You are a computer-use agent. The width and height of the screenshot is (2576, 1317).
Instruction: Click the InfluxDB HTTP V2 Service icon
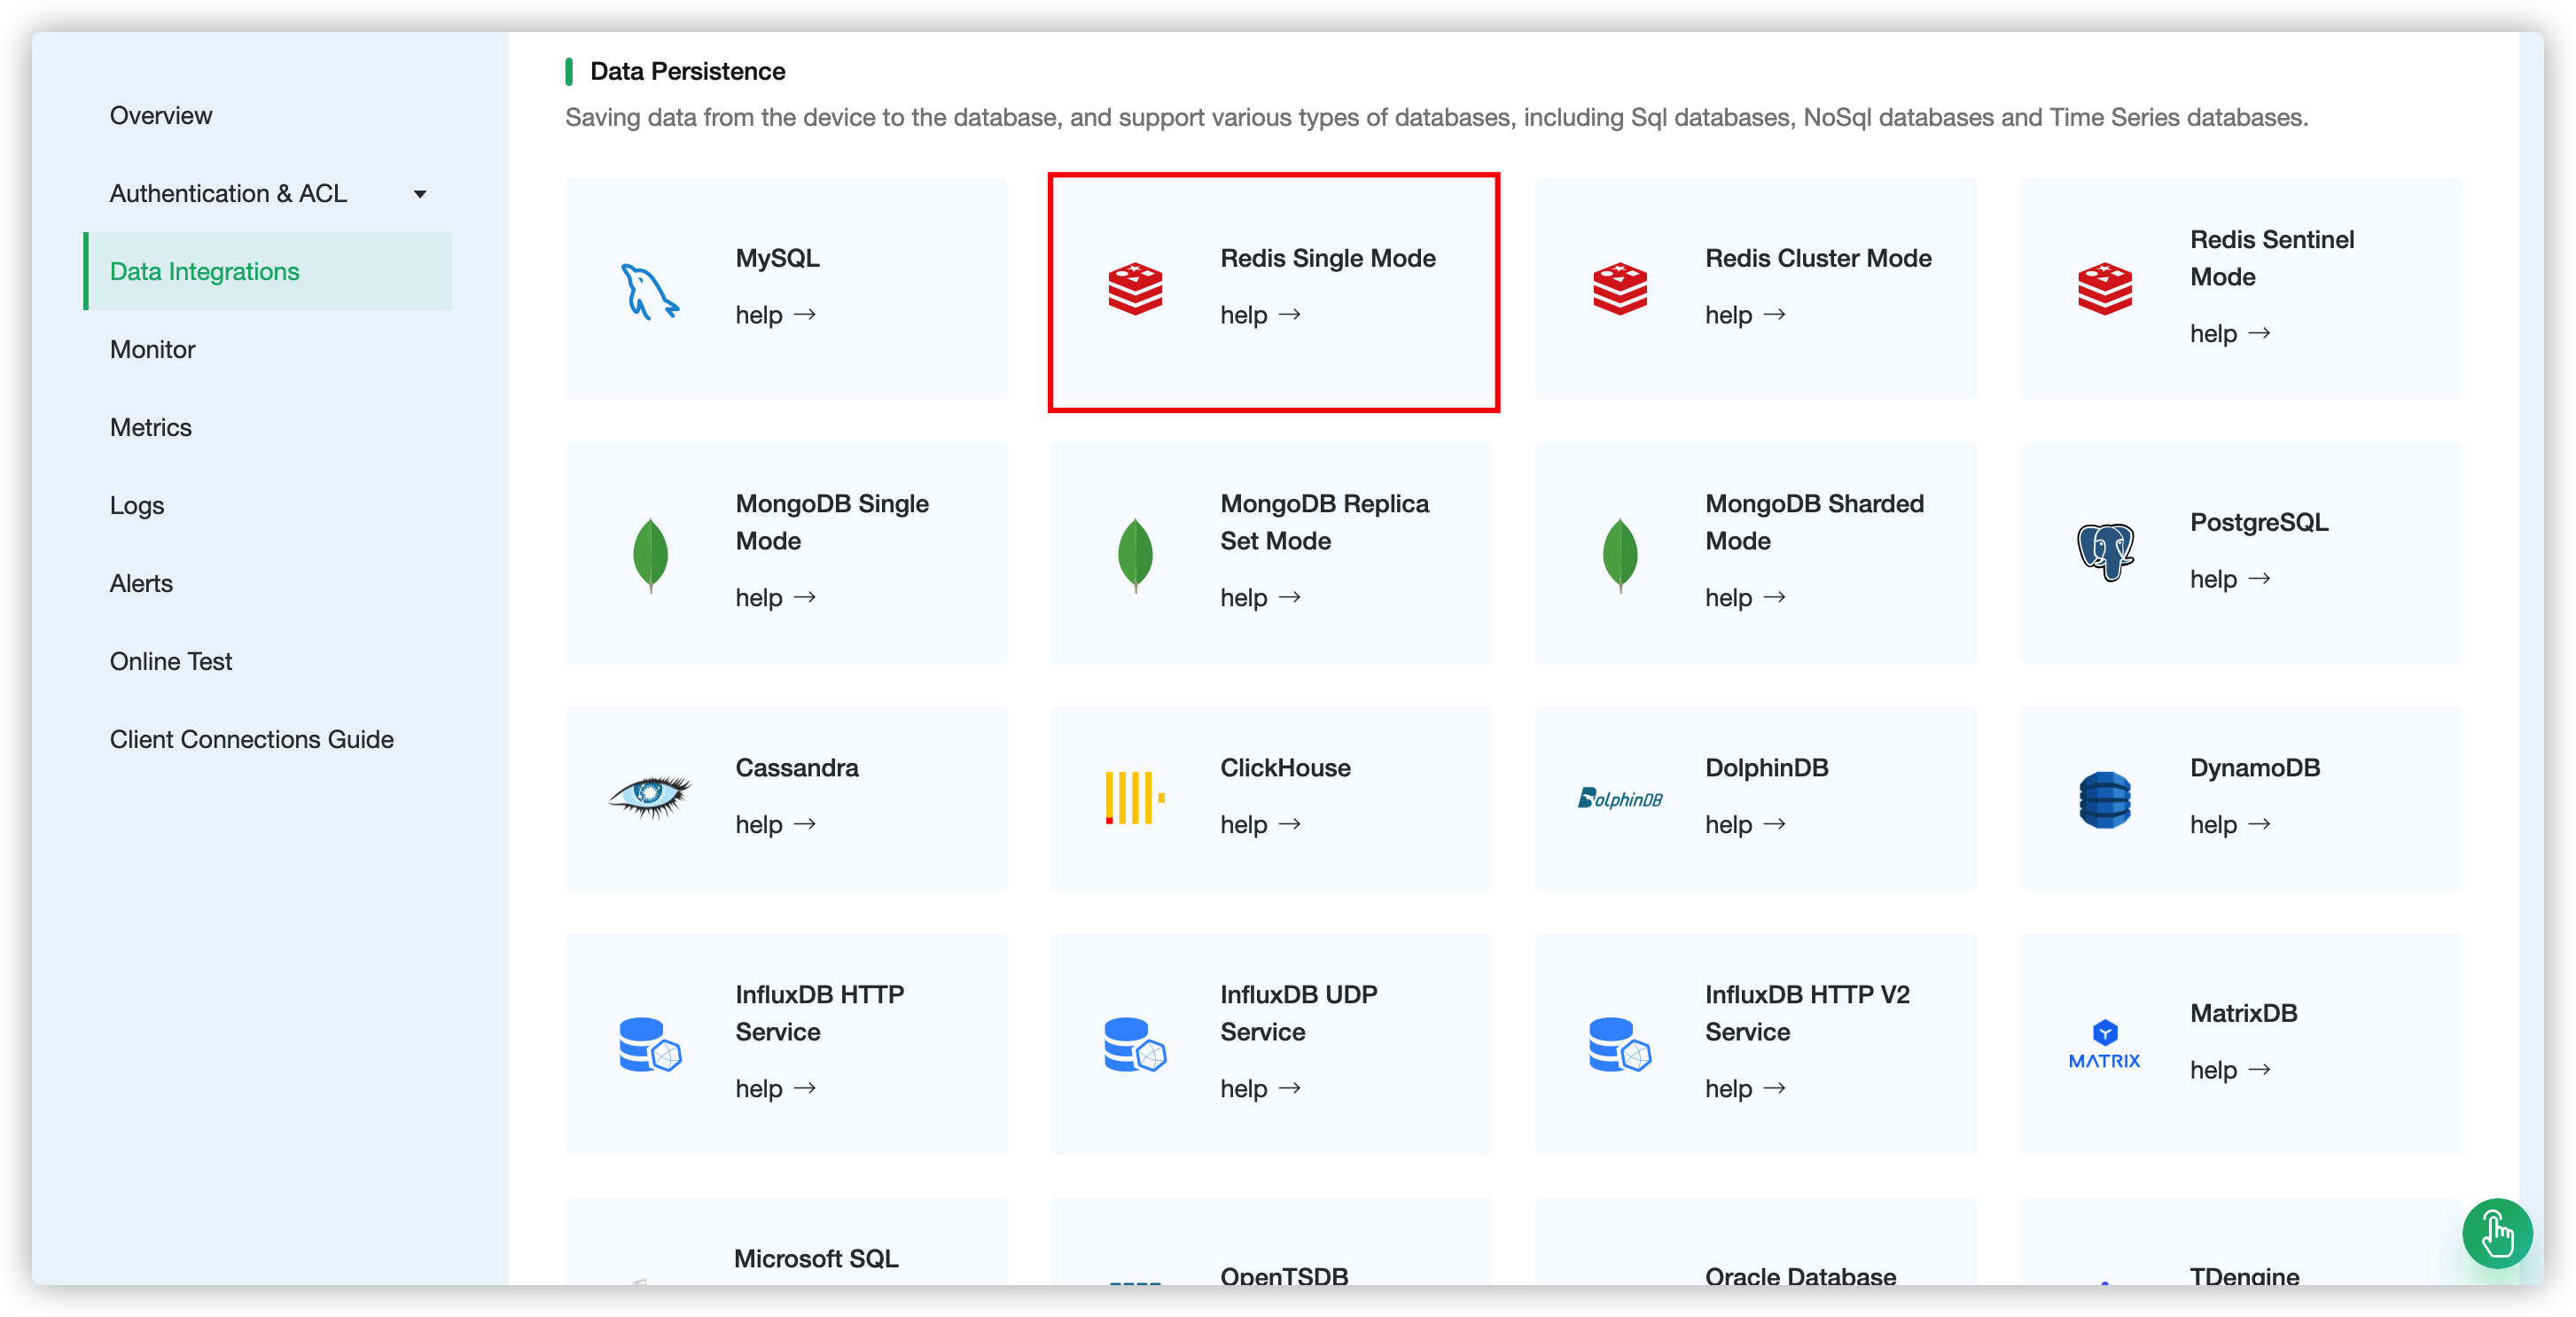click(1620, 1045)
